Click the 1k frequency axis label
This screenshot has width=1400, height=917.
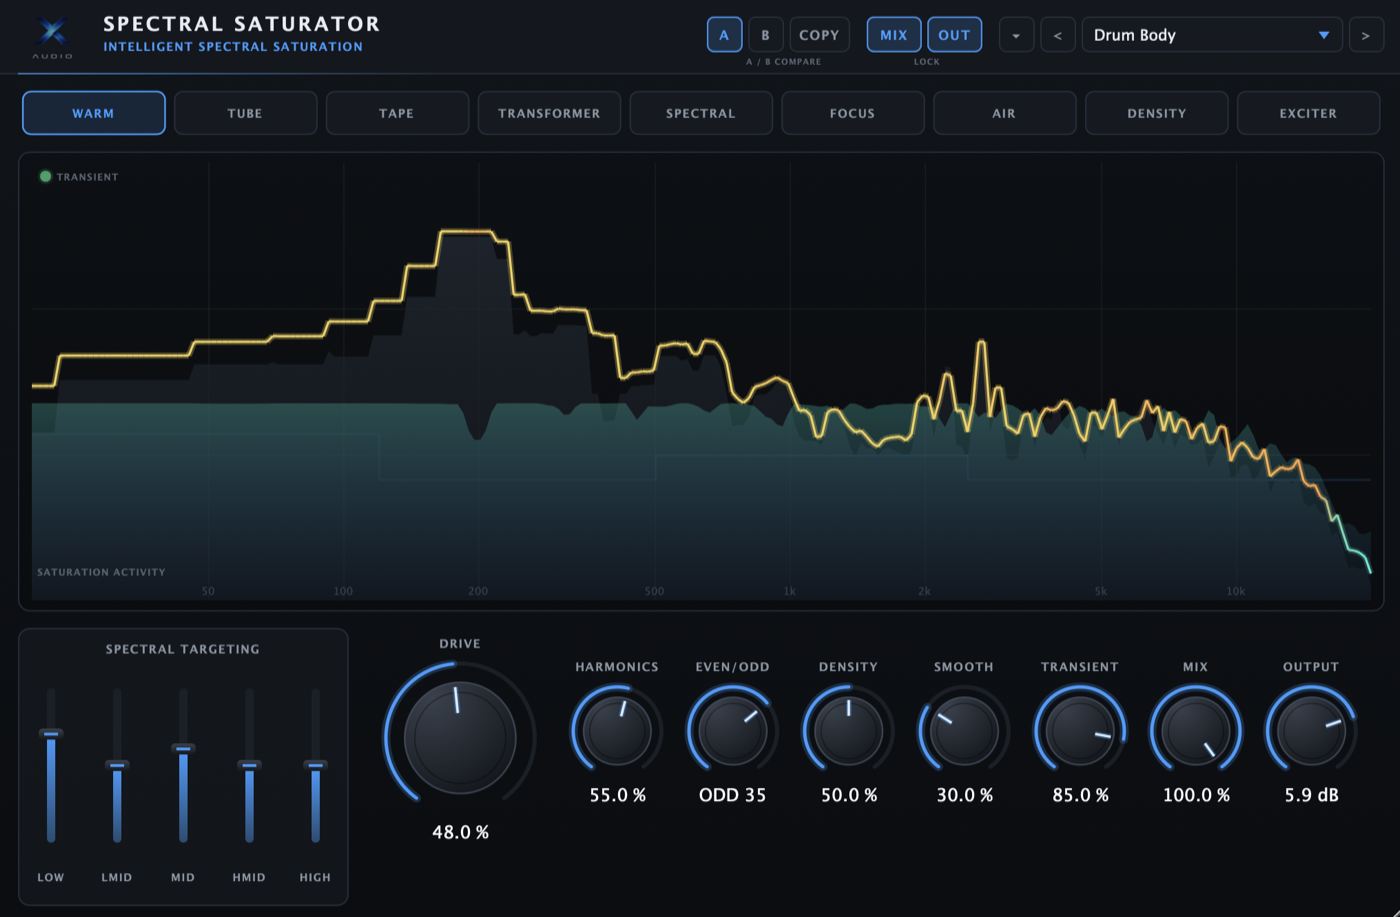click(x=789, y=591)
